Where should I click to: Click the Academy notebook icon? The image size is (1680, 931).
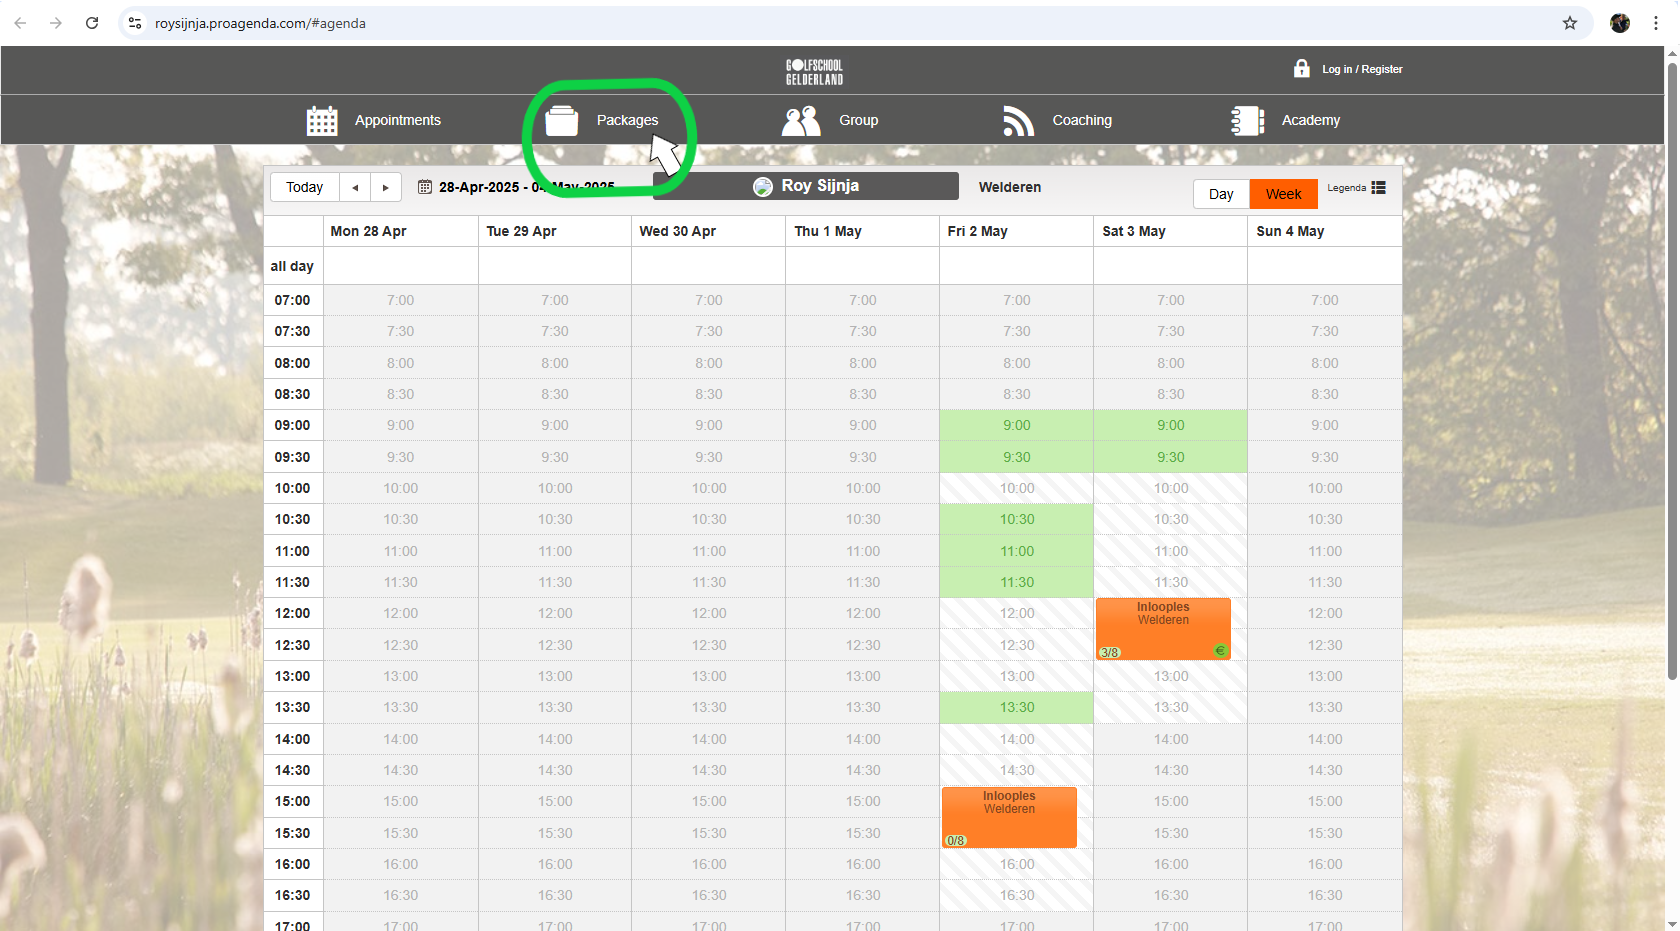coord(1247,121)
